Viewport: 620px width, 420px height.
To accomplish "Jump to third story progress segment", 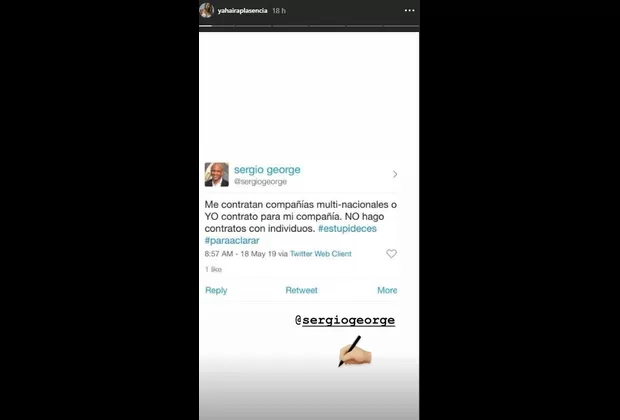I will click(x=290, y=26).
